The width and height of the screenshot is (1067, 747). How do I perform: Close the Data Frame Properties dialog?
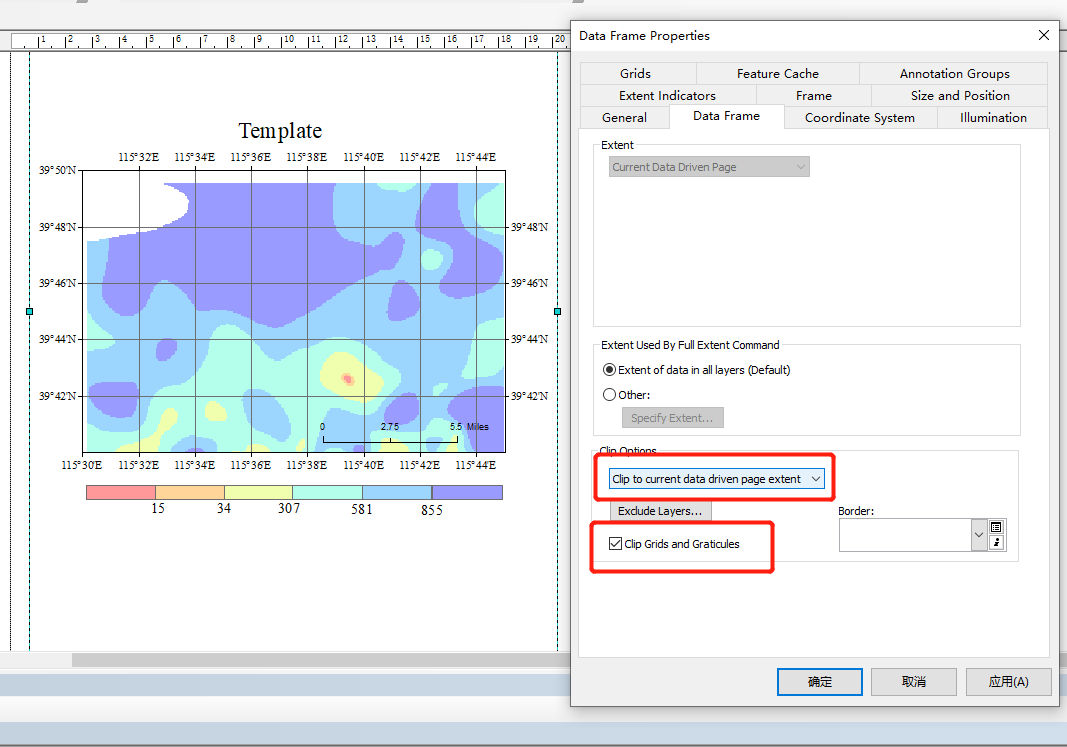[1044, 35]
